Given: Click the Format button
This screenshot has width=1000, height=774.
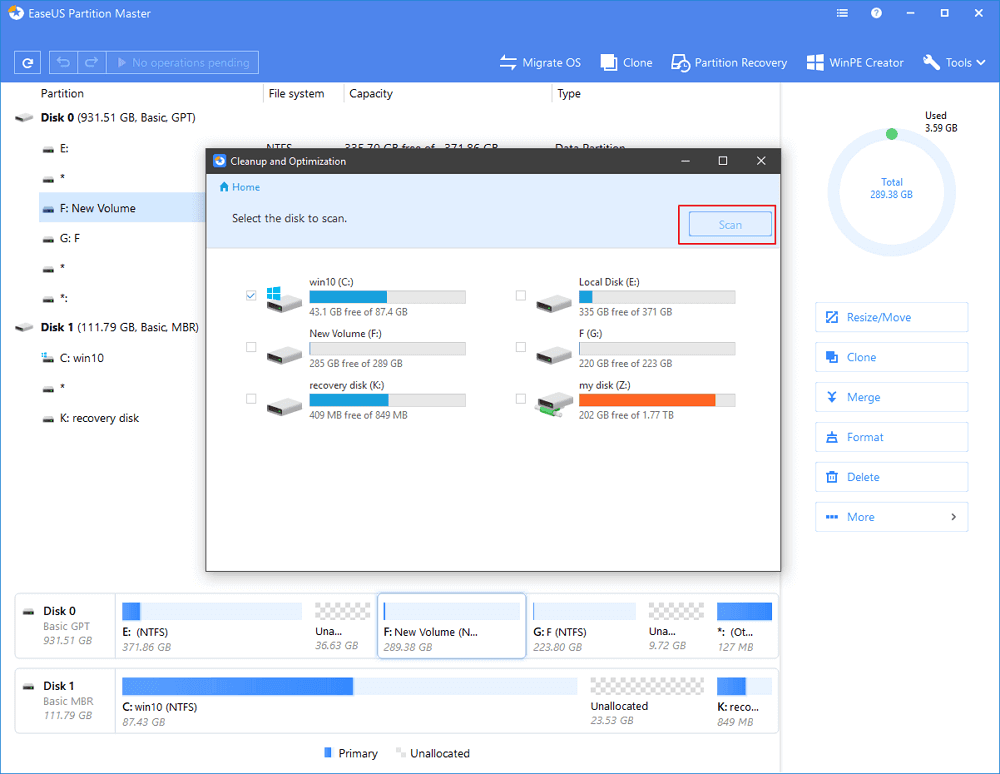Looking at the screenshot, I should (x=891, y=437).
